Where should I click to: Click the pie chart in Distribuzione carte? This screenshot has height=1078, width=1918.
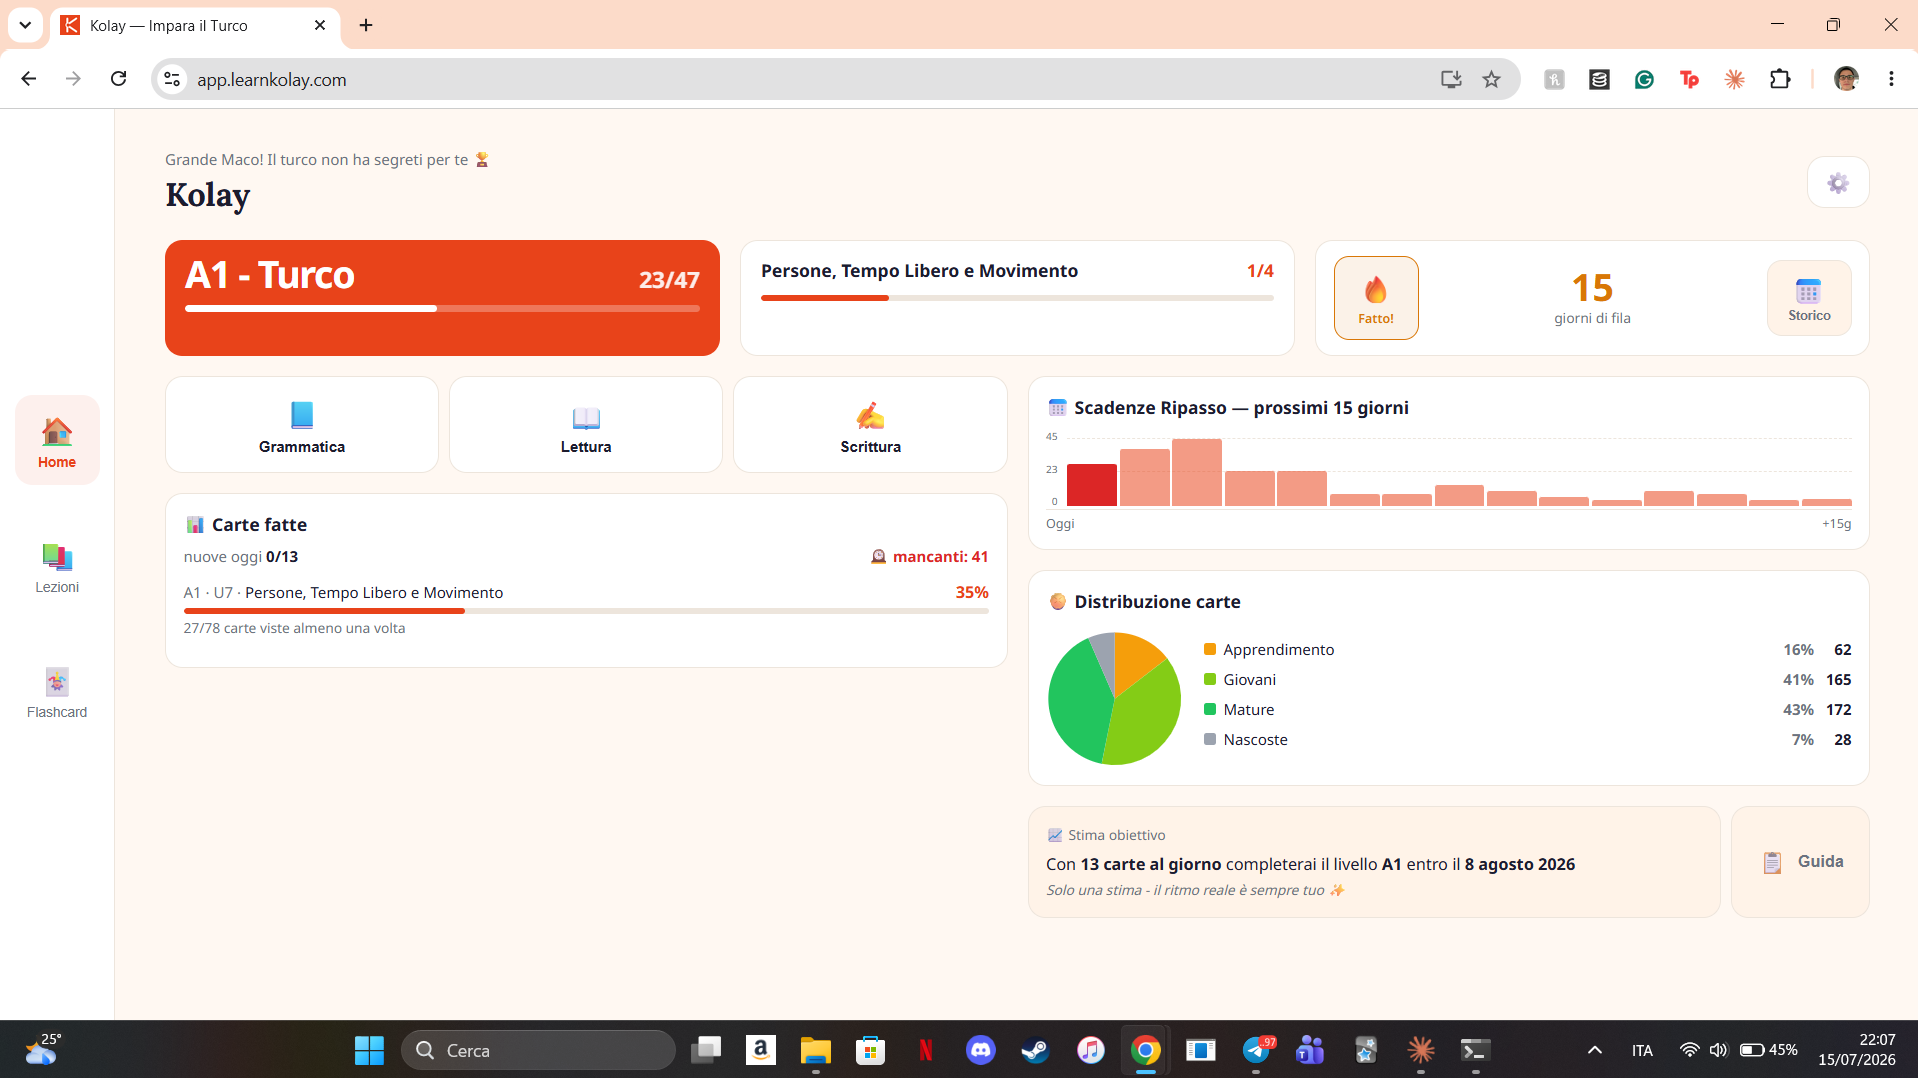click(x=1114, y=698)
